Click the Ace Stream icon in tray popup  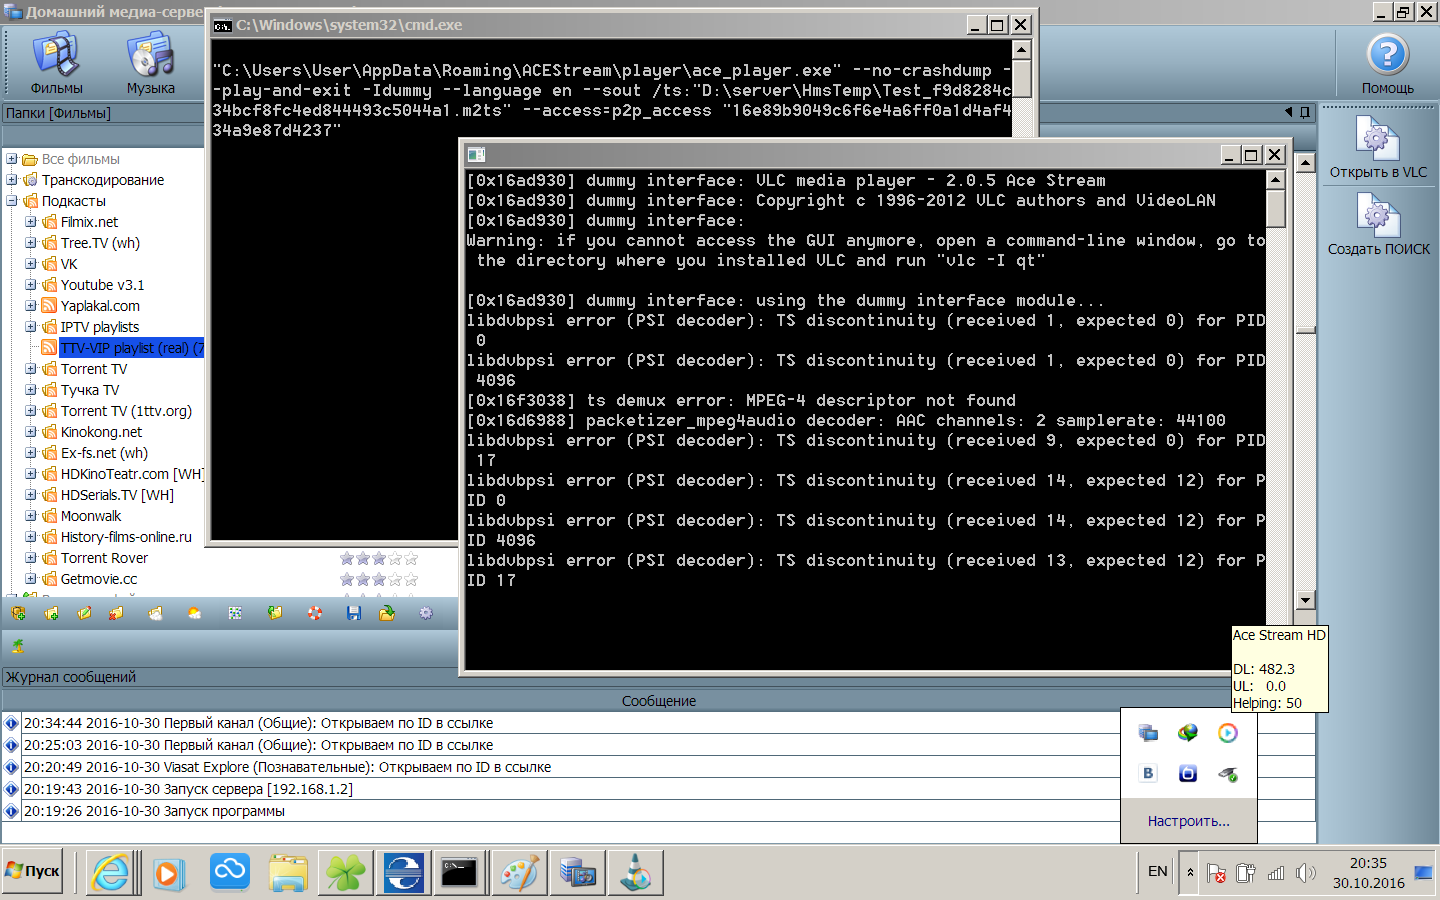(x=1227, y=733)
